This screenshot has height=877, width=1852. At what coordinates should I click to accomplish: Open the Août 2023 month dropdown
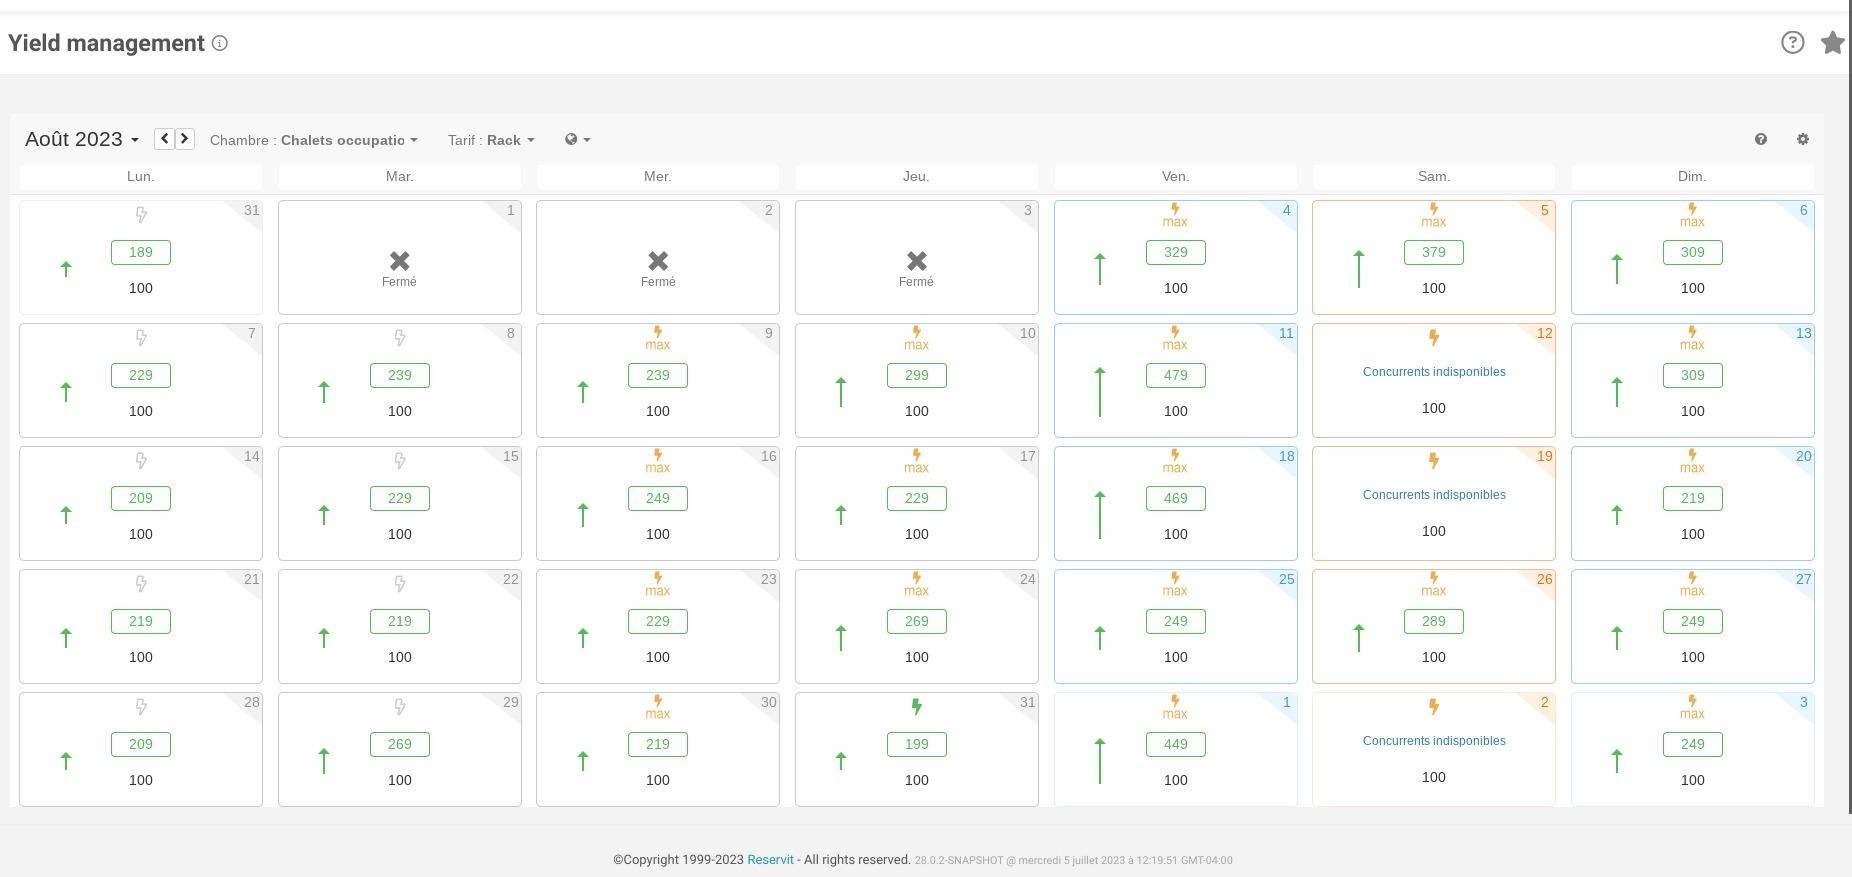pos(82,139)
